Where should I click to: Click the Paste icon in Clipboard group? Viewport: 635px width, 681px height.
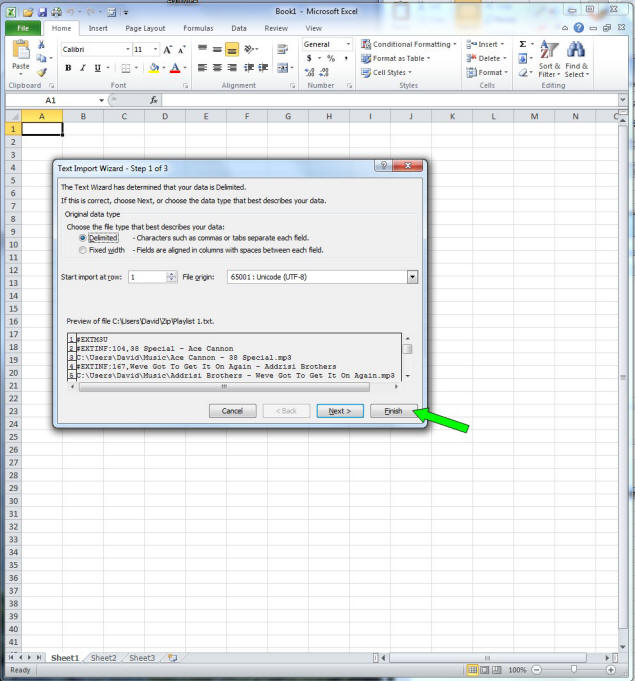pyautogui.click(x=20, y=50)
